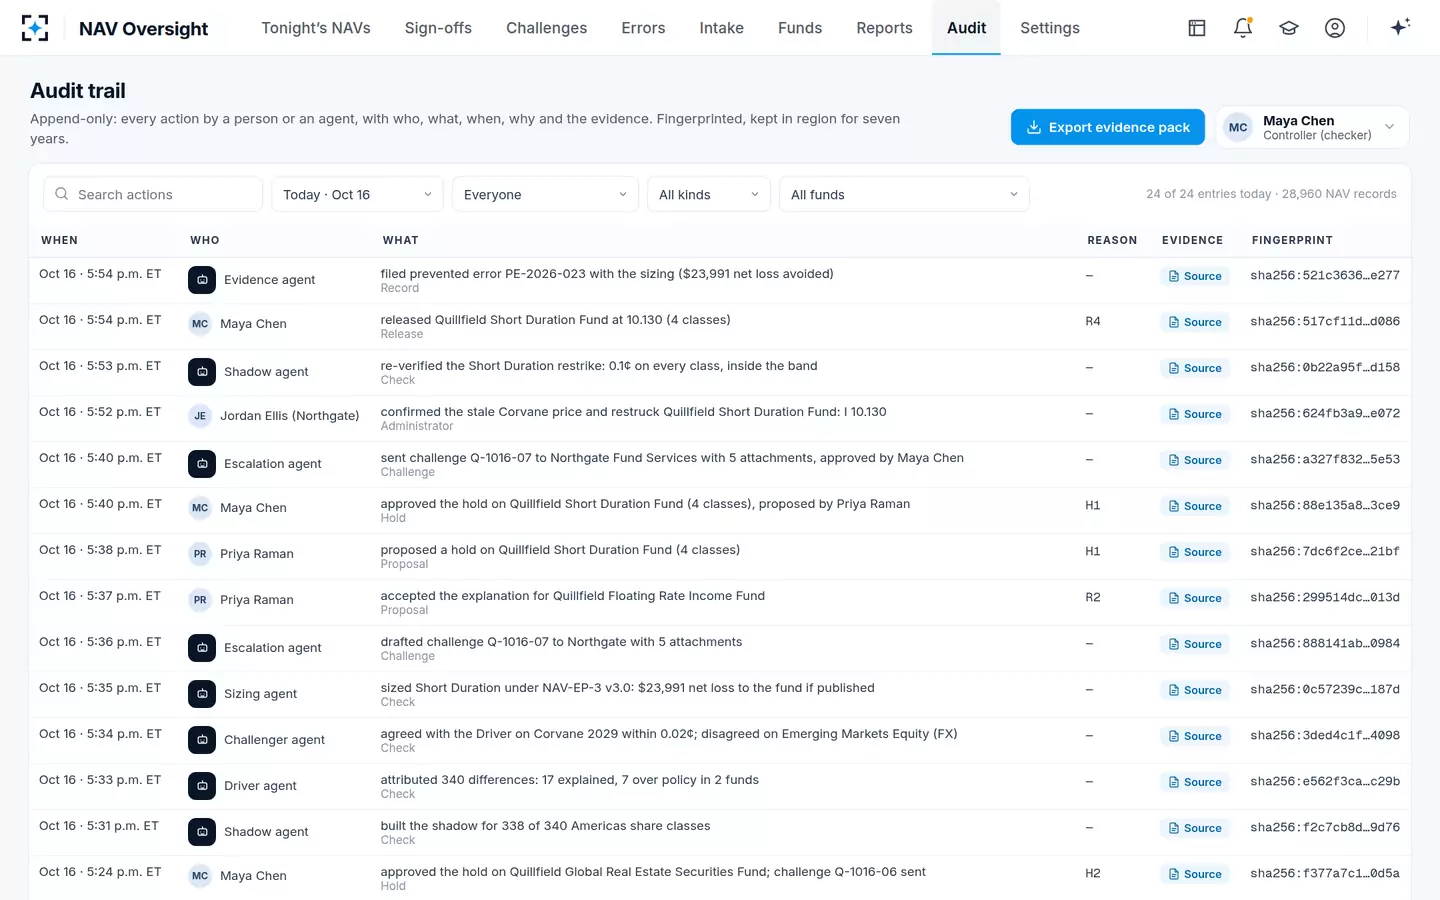The width and height of the screenshot is (1440, 900).
Task: Select the Errors tab
Action: (643, 28)
